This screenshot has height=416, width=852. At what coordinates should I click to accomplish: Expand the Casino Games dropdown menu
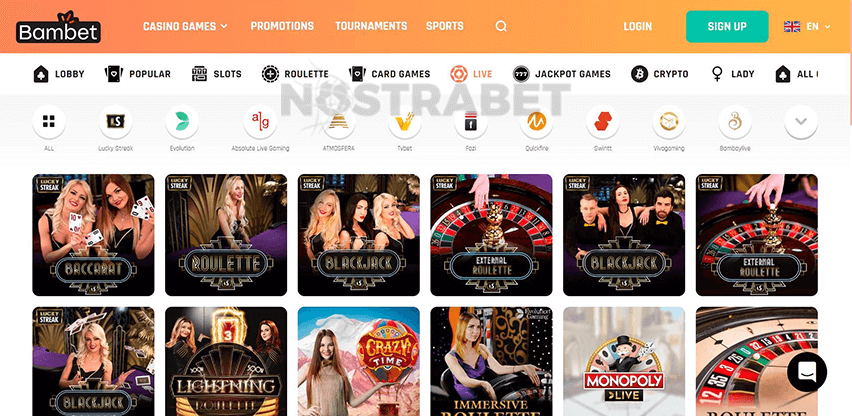(185, 26)
